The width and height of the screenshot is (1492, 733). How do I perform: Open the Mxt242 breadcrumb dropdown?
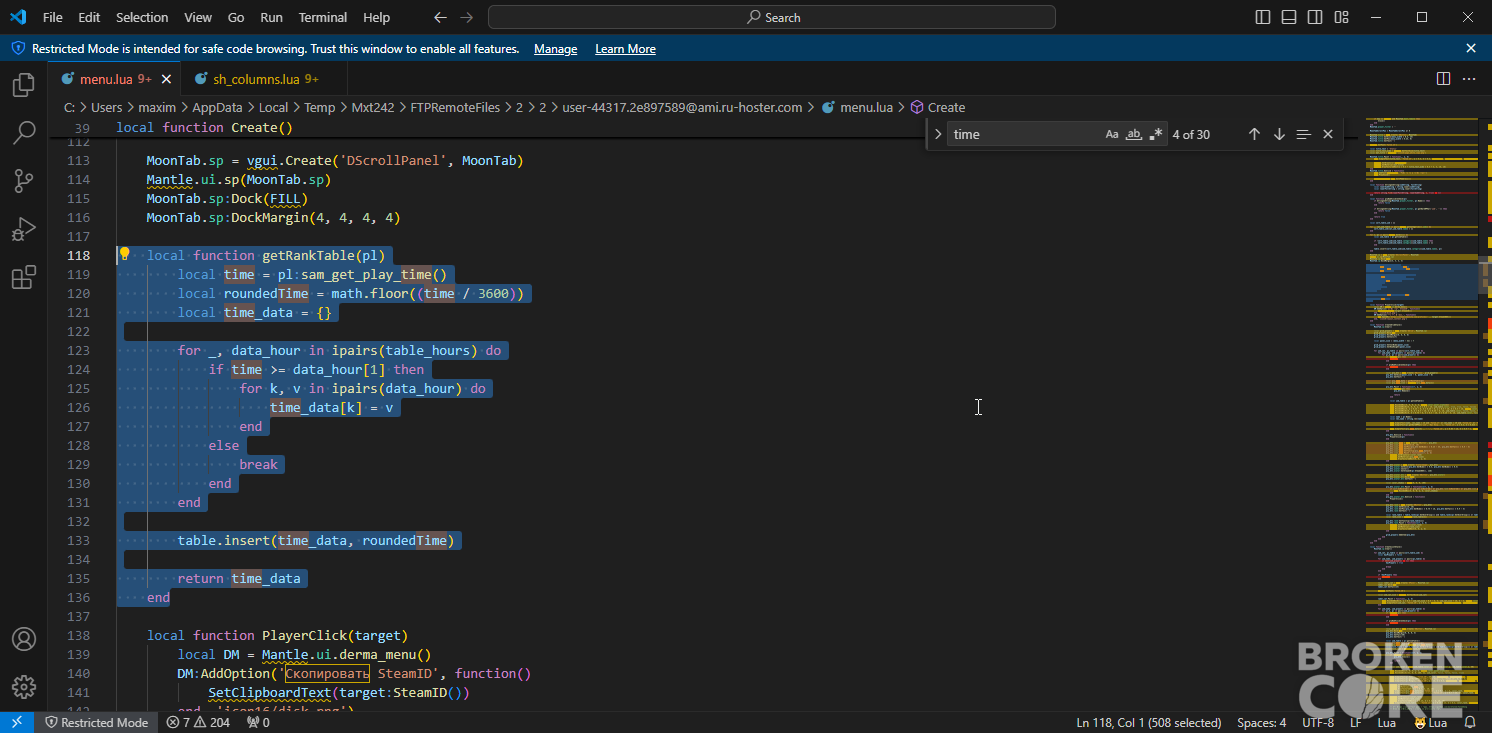click(x=372, y=107)
